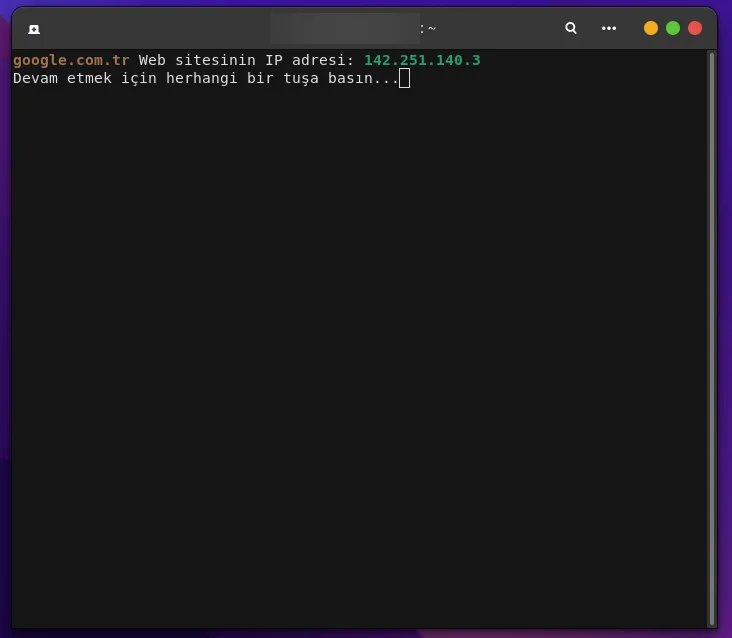Open the terminal search icon

pos(570,28)
